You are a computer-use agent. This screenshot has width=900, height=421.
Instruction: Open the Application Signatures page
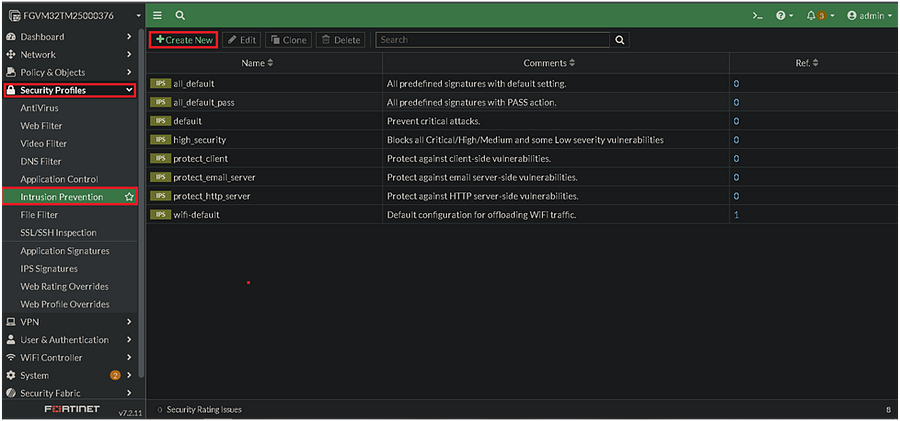pos(65,251)
